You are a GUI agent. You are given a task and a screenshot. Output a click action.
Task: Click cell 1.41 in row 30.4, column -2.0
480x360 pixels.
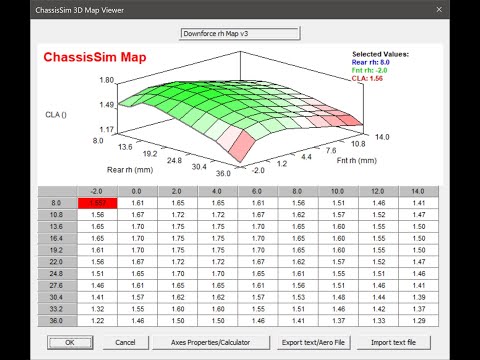(x=98, y=297)
